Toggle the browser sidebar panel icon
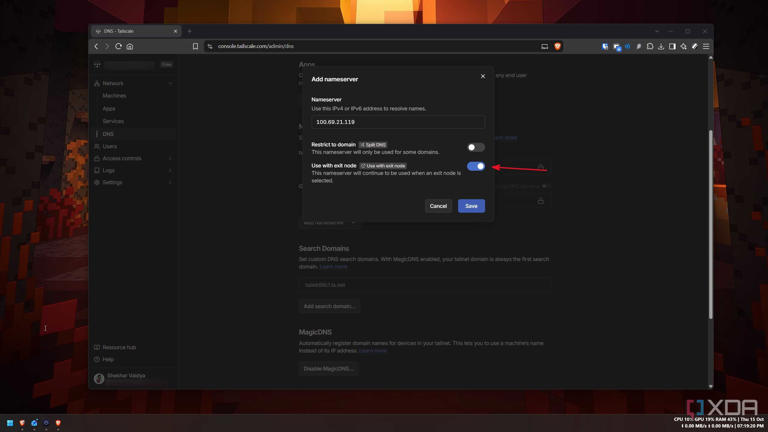The width and height of the screenshot is (768, 432). click(x=672, y=46)
